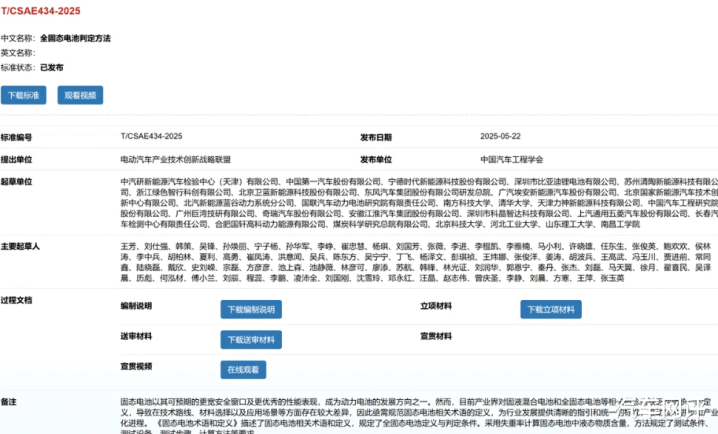The height and width of the screenshot is (434, 718).
Task: Click the 下载标准 button
Action: [x=24, y=96]
